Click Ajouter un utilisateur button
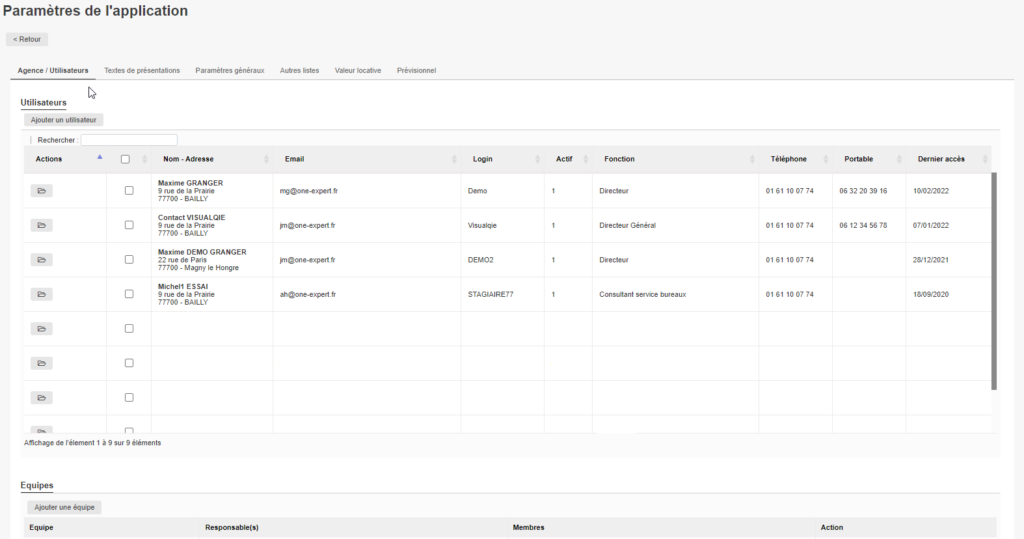Screen dimensions: 1024x539 [x=64, y=120]
